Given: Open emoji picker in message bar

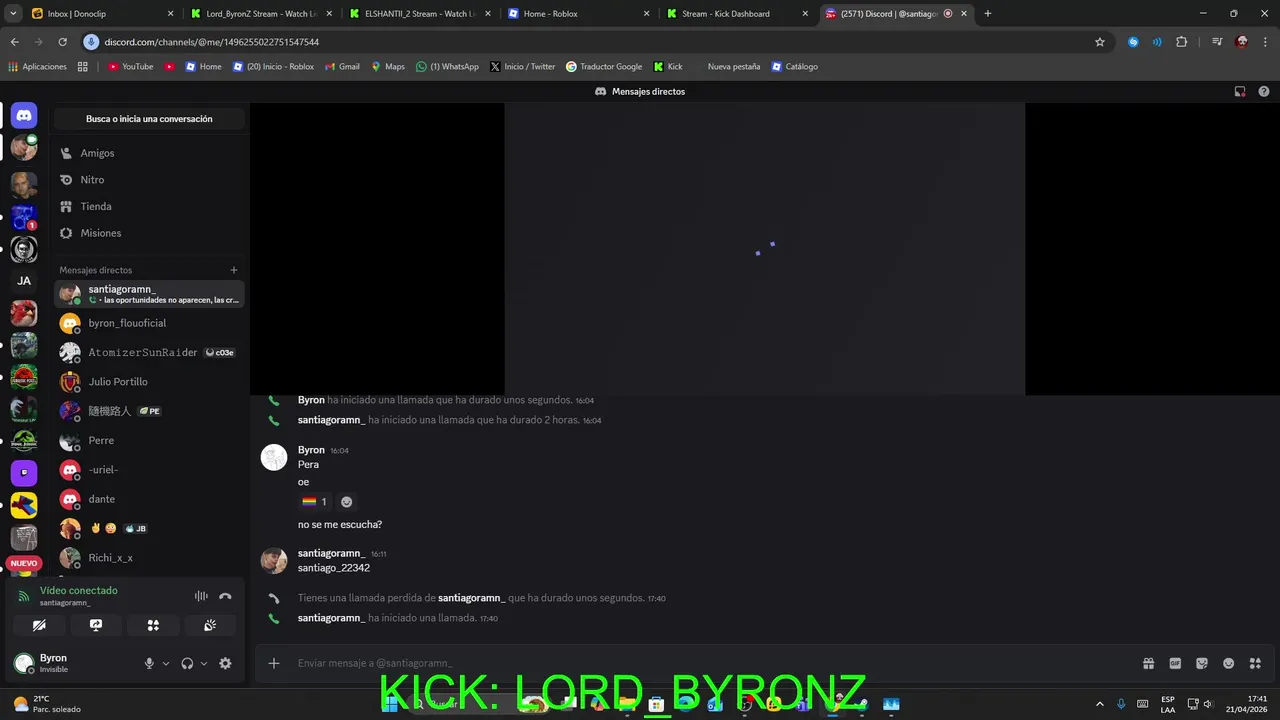Looking at the screenshot, I should click(x=1229, y=663).
